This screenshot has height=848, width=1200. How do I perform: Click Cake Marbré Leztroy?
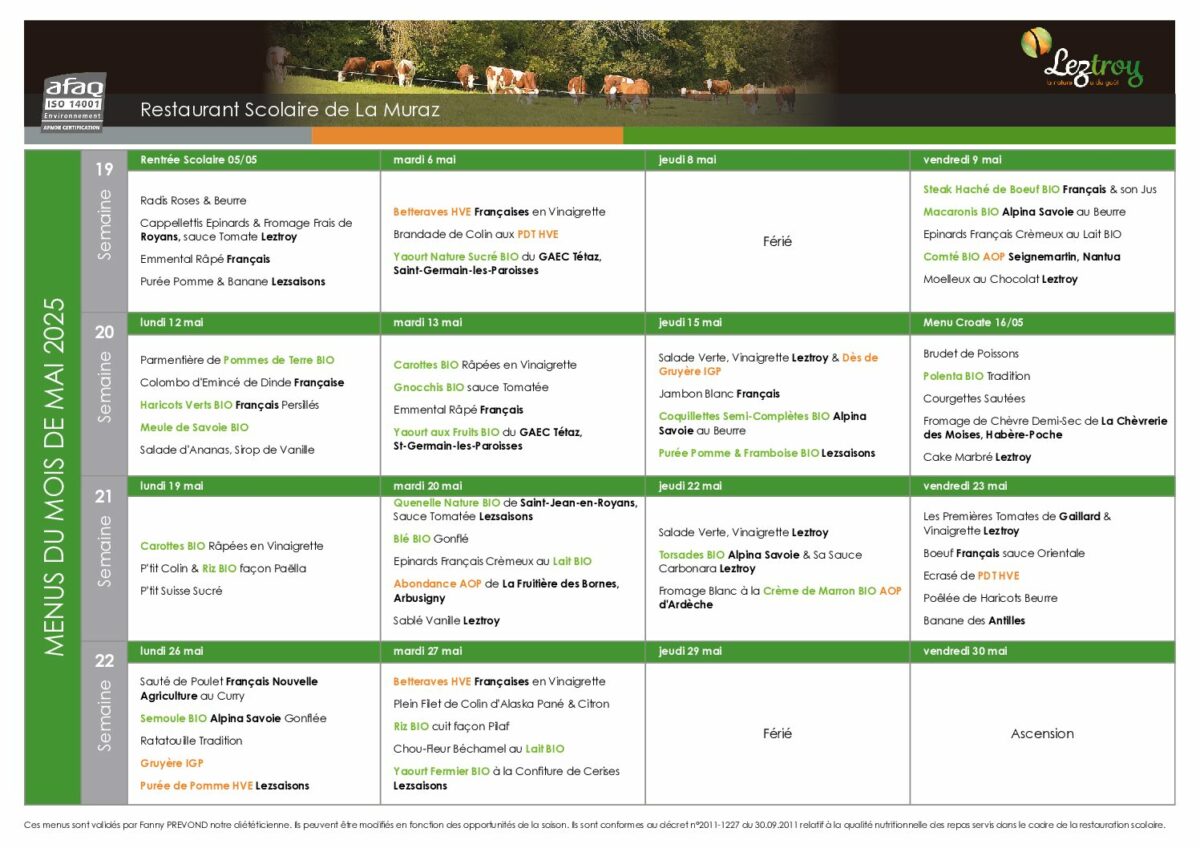[977, 457]
